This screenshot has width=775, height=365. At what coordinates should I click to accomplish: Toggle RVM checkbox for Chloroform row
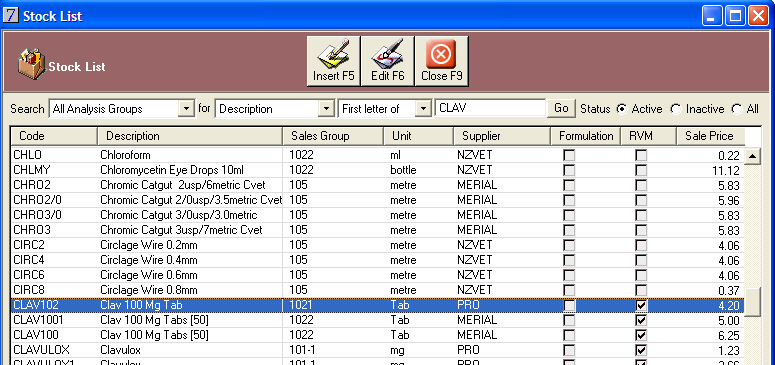tap(641, 155)
